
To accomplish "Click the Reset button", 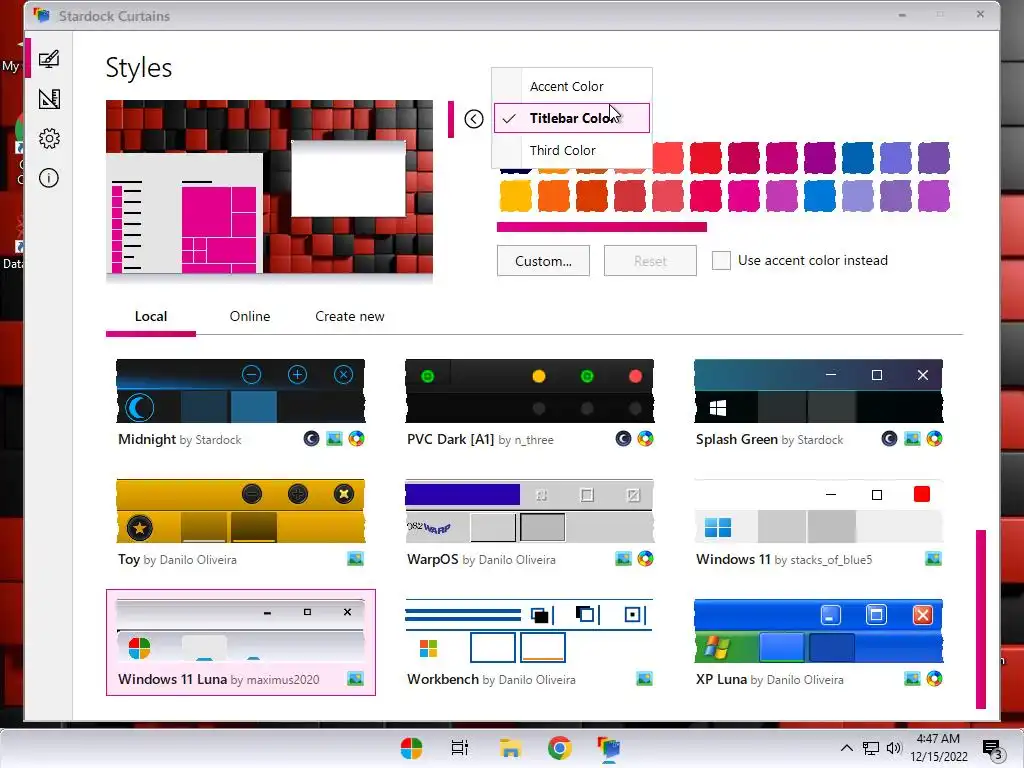I will point(650,261).
